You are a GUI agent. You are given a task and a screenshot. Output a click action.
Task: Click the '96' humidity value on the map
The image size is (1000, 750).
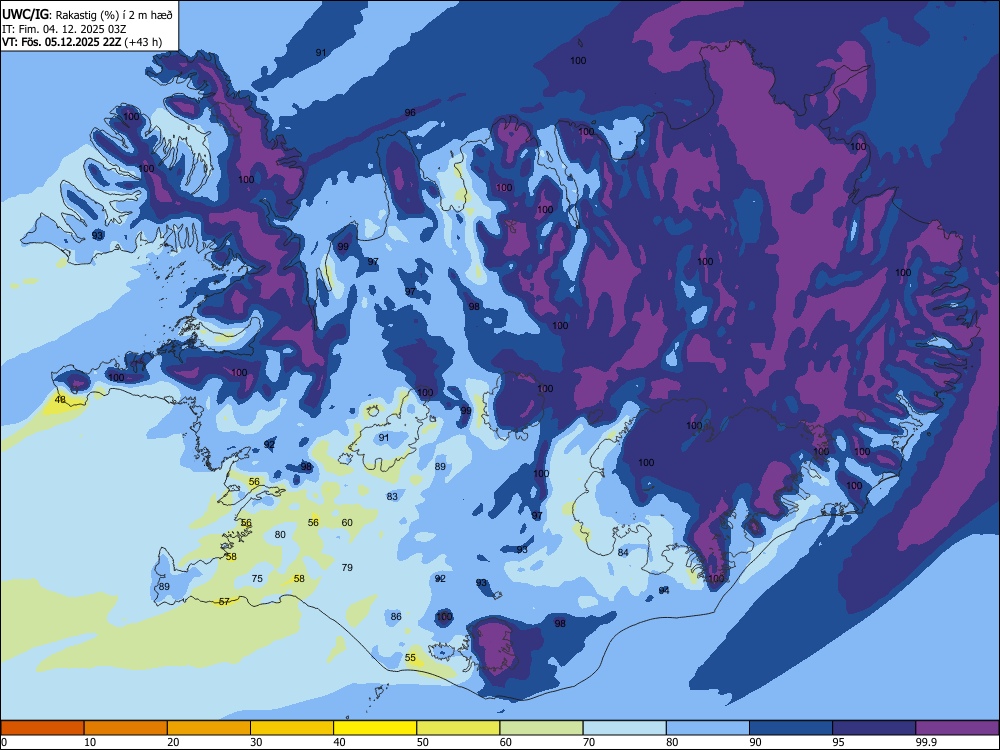(410, 112)
